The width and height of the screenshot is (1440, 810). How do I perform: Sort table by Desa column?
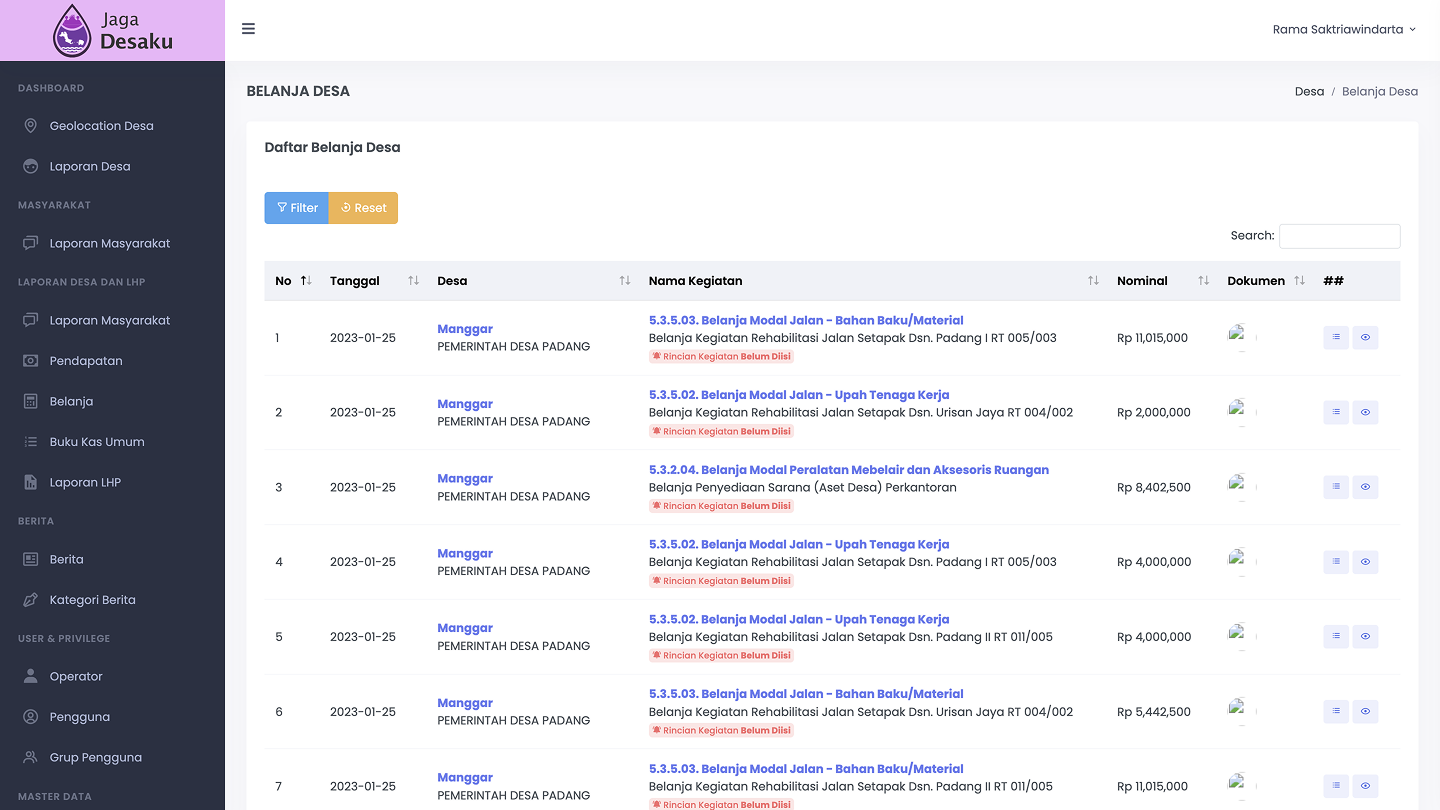click(532, 281)
